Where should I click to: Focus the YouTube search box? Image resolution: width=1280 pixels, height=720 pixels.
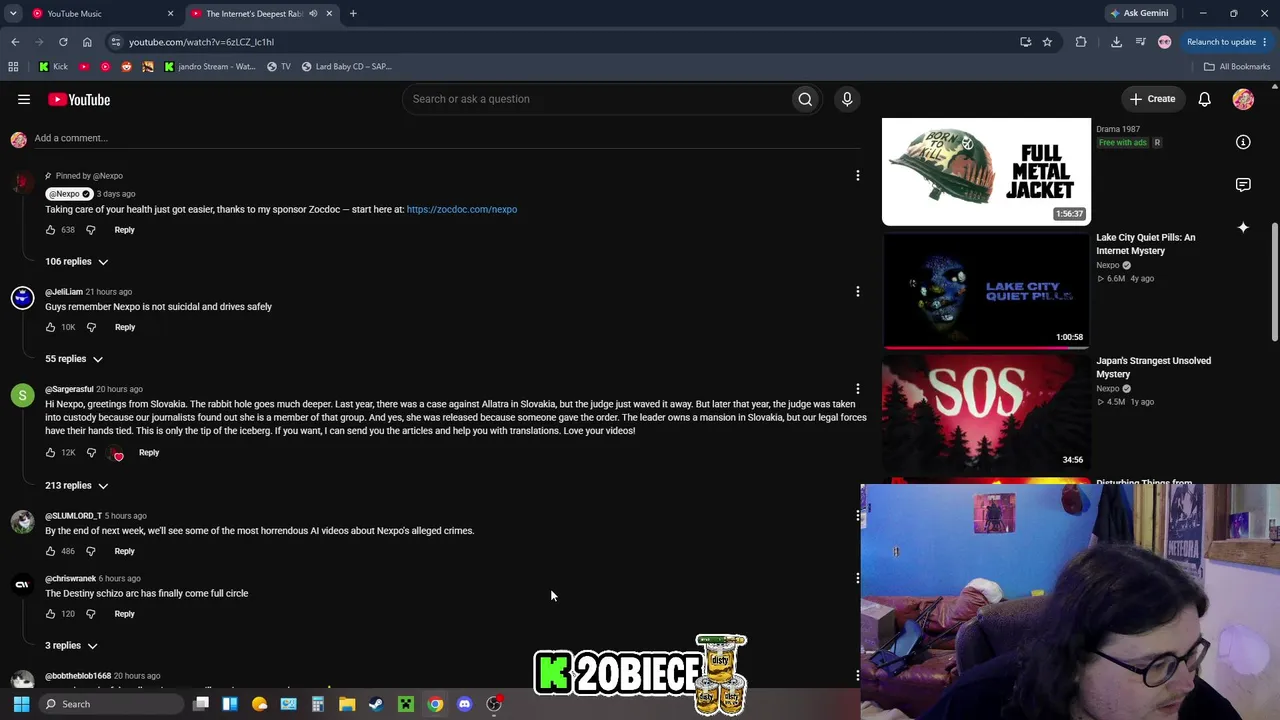point(595,99)
